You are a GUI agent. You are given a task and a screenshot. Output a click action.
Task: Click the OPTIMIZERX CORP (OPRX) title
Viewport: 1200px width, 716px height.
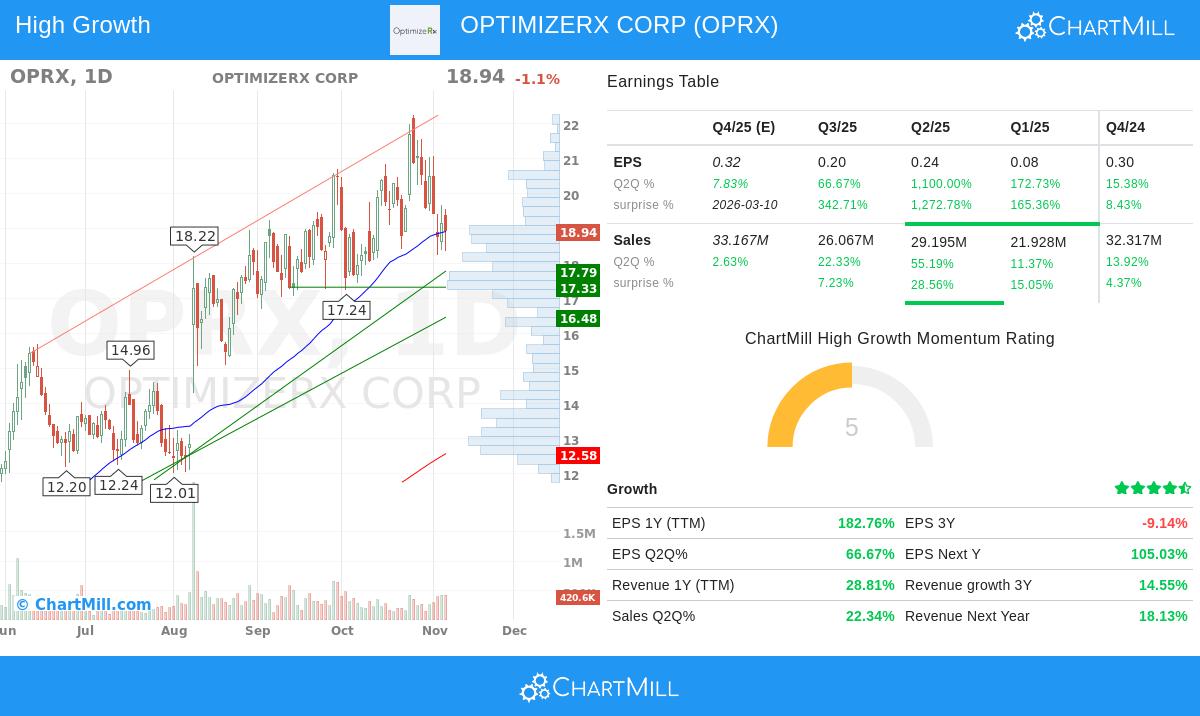(x=619, y=25)
